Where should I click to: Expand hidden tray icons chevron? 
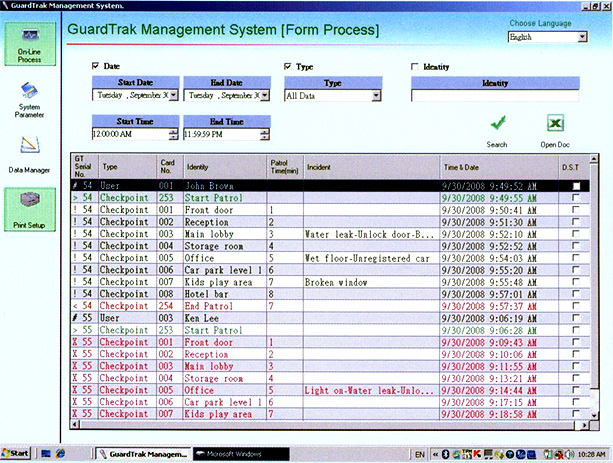(x=435, y=454)
